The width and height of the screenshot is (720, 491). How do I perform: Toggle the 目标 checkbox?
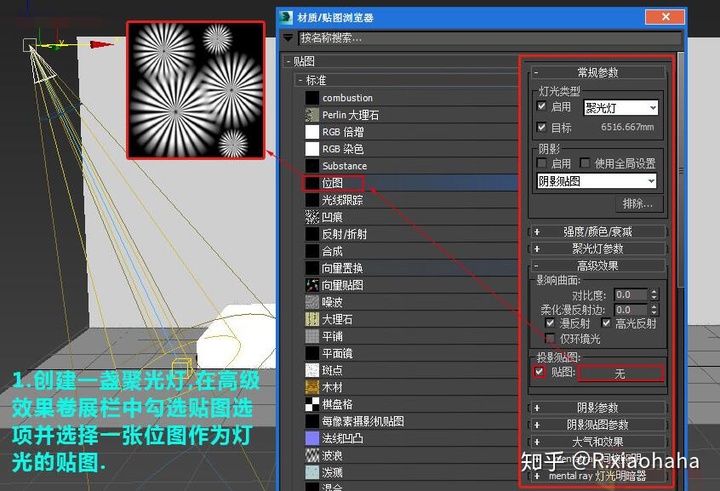542,127
